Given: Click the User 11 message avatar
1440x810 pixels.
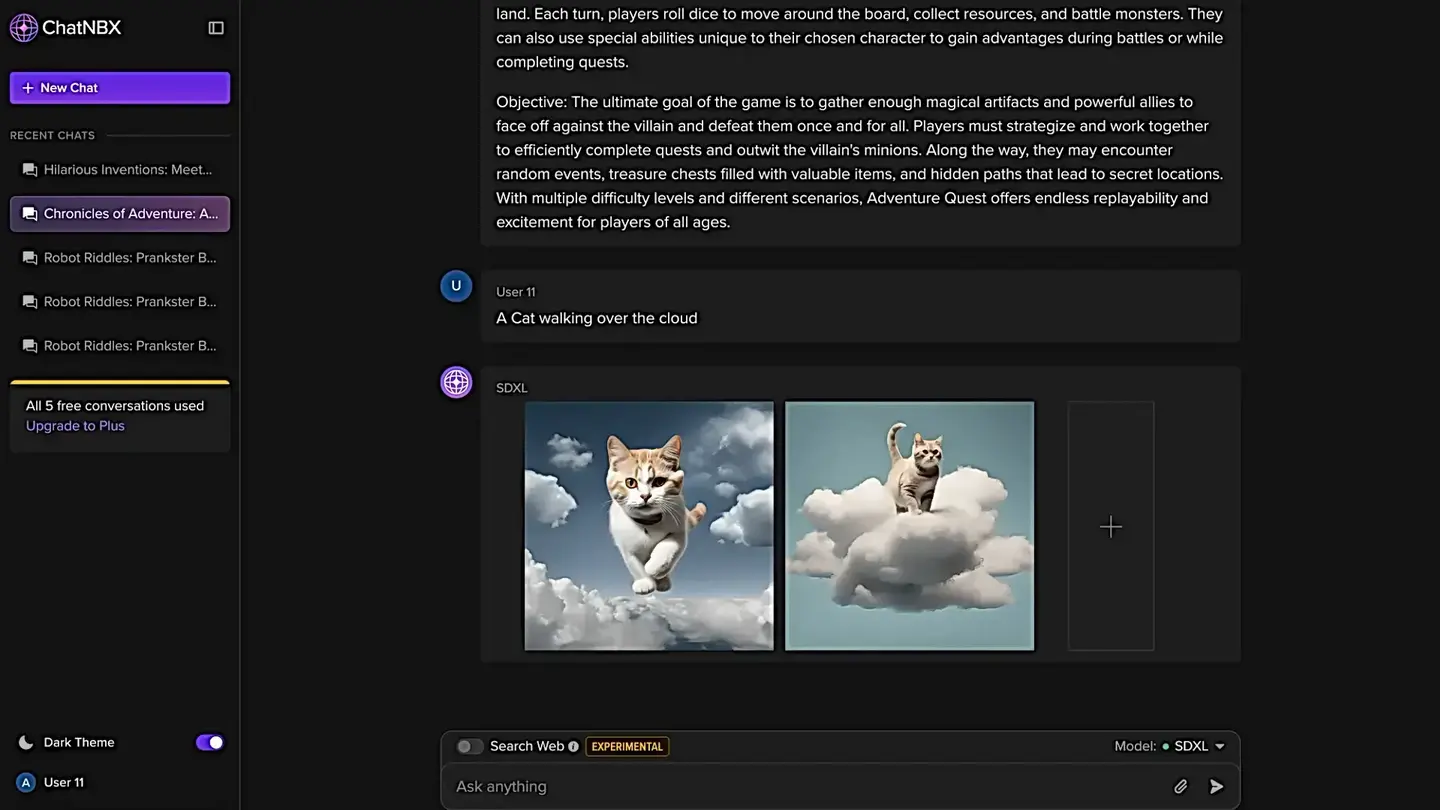Looking at the screenshot, I should click(x=456, y=286).
